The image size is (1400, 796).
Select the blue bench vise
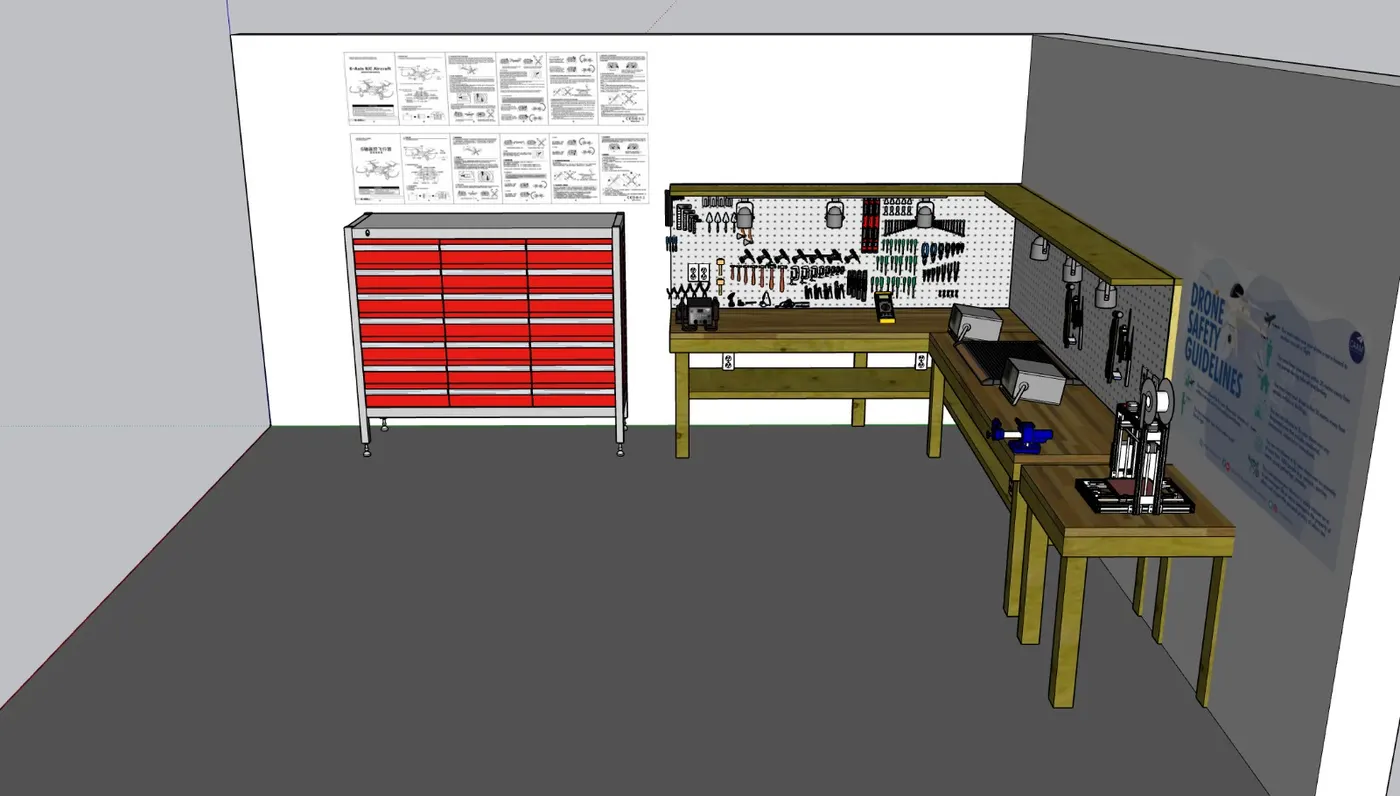1020,437
